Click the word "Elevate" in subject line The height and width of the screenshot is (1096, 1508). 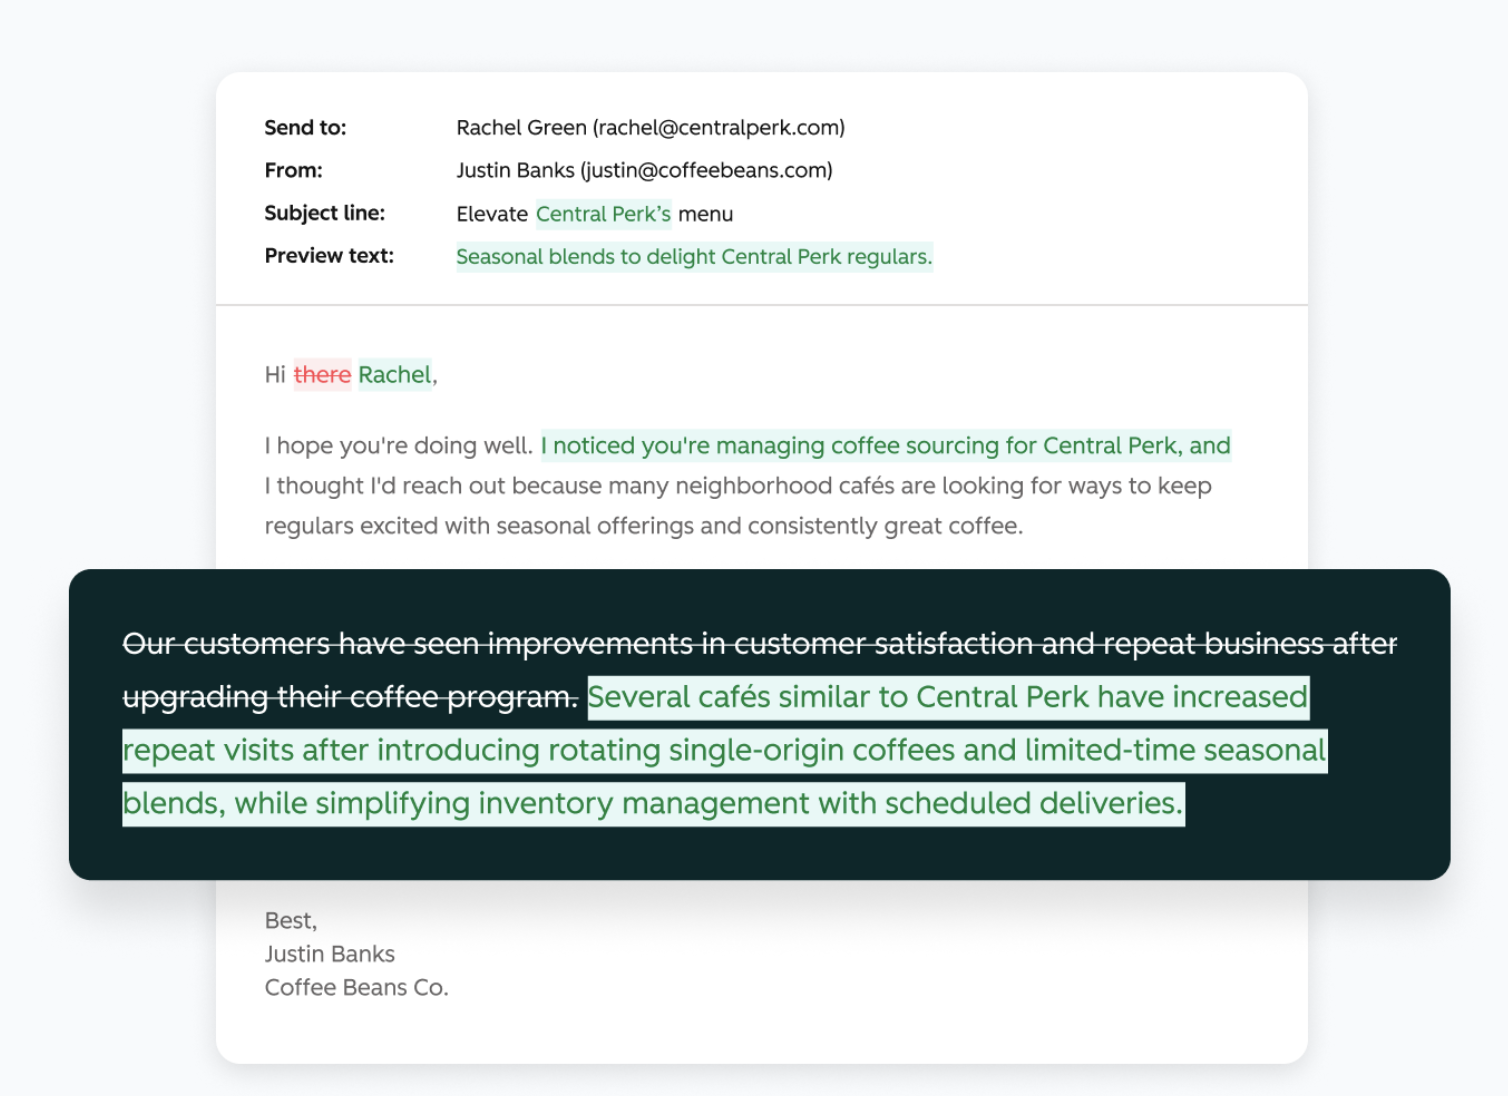pos(492,214)
